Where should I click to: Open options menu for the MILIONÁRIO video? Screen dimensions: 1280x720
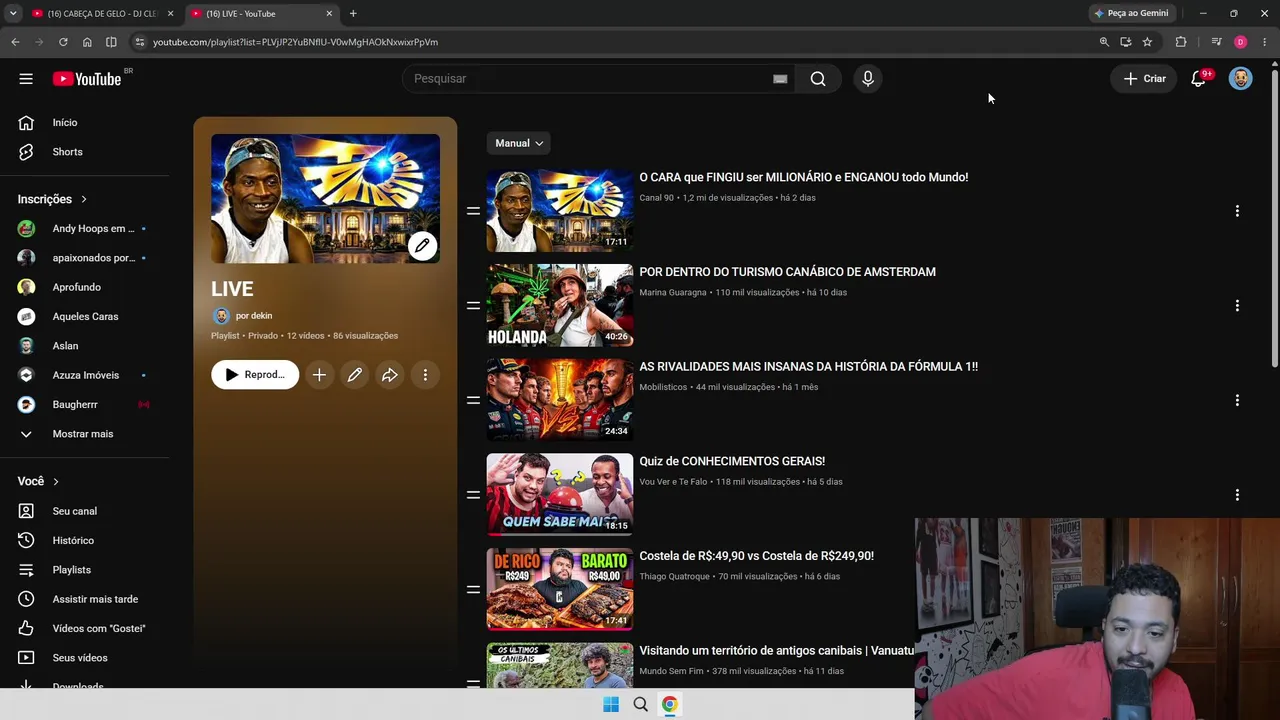click(1237, 211)
